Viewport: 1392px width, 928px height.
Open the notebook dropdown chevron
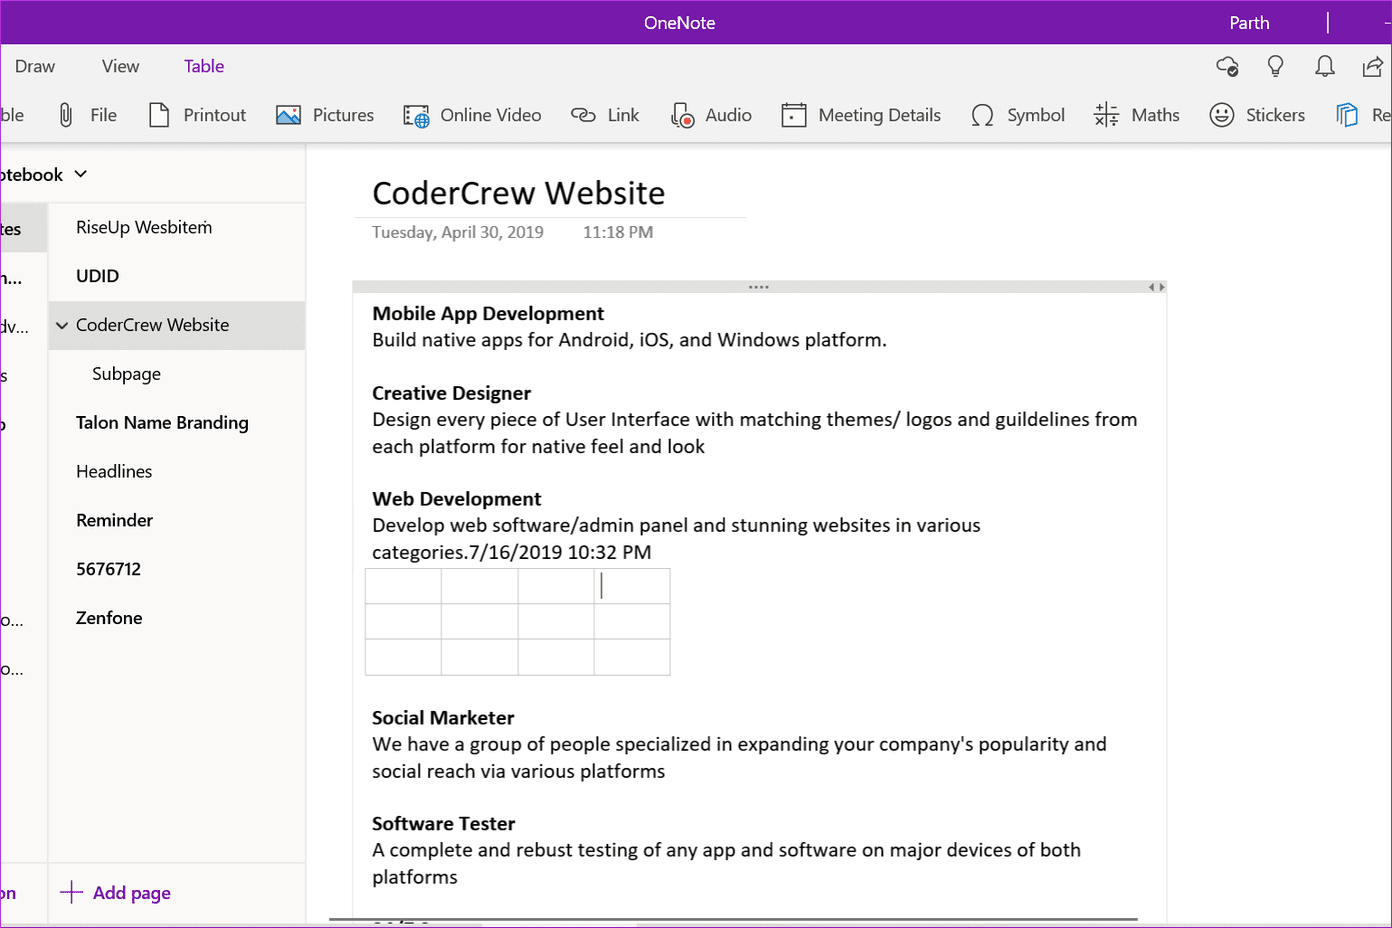click(81, 174)
